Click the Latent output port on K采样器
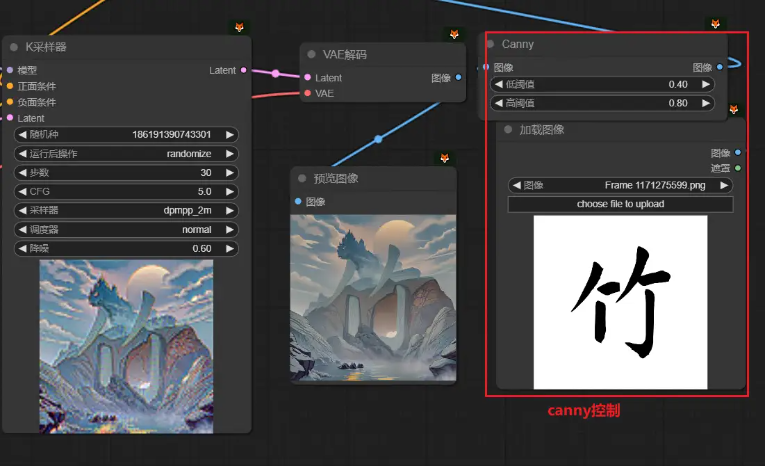 pos(244,70)
